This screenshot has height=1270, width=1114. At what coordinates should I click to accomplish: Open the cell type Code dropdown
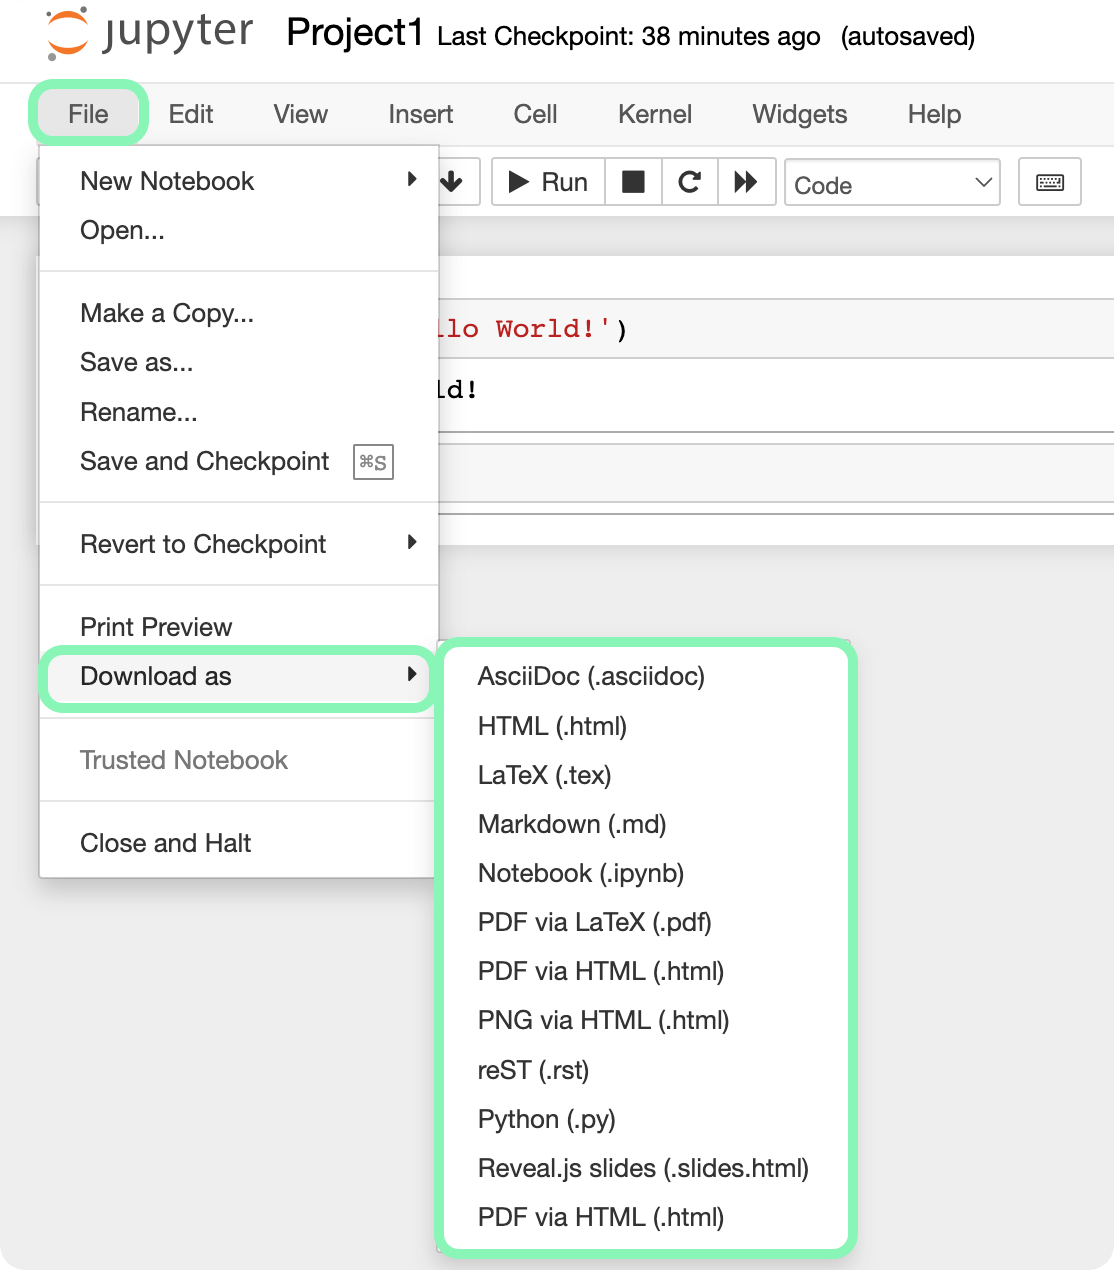point(892,183)
